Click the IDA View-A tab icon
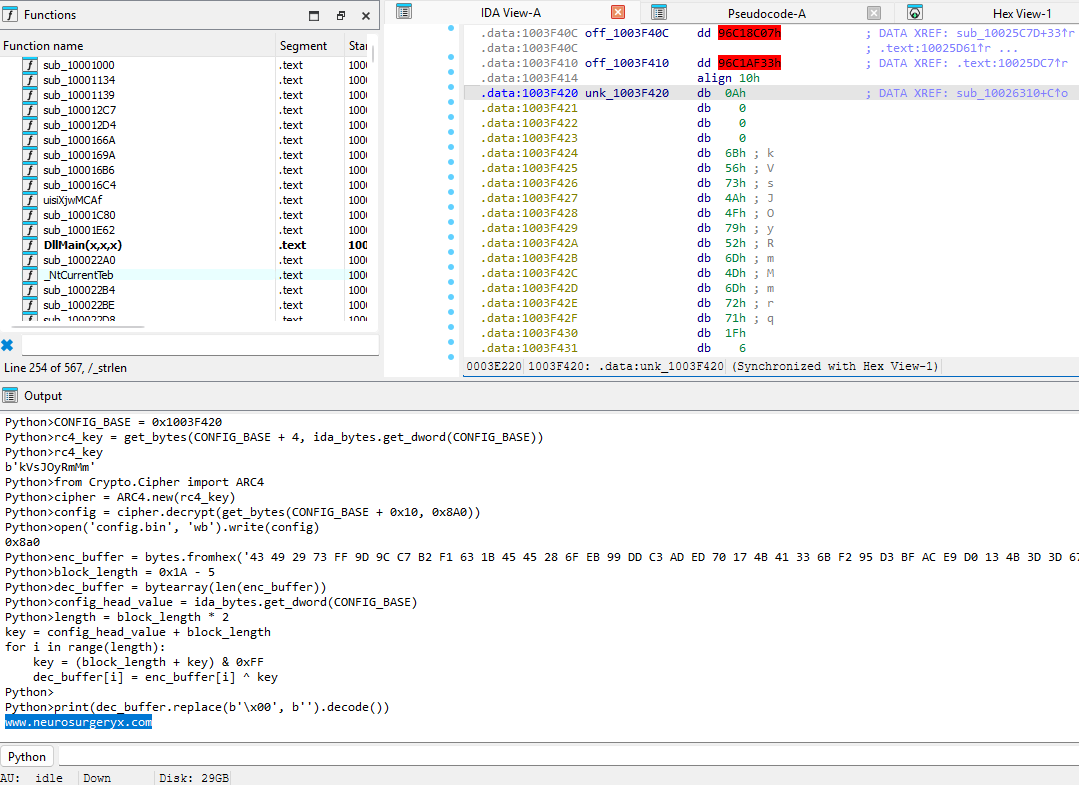This screenshot has height=785, width=1079. coord(404,12)
